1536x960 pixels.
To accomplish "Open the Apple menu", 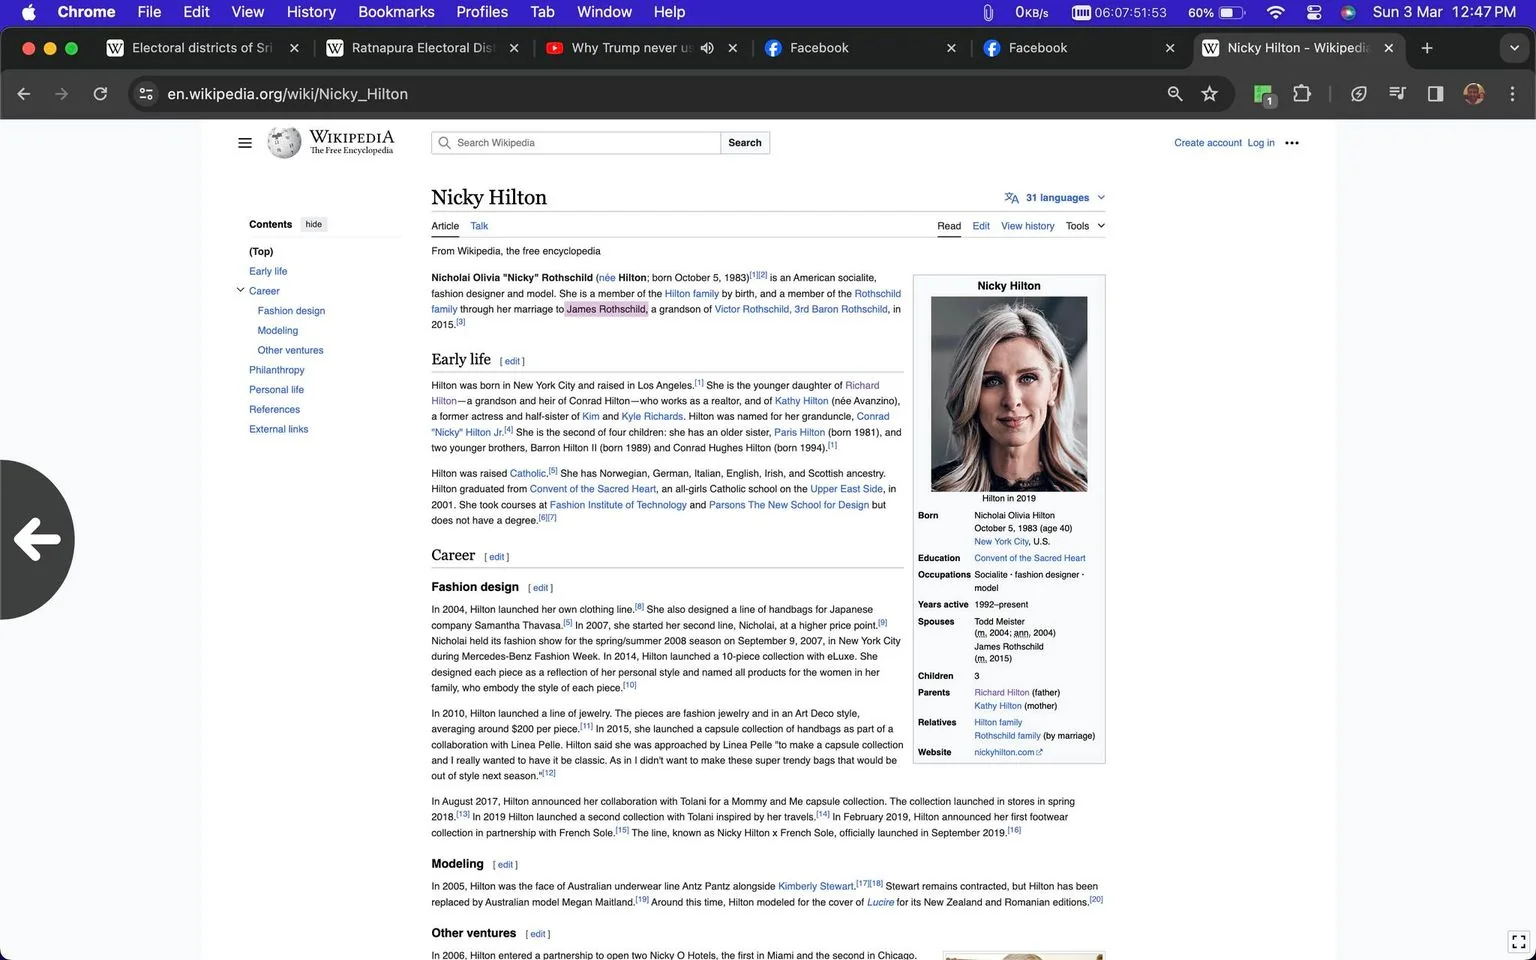I will 28,12.
